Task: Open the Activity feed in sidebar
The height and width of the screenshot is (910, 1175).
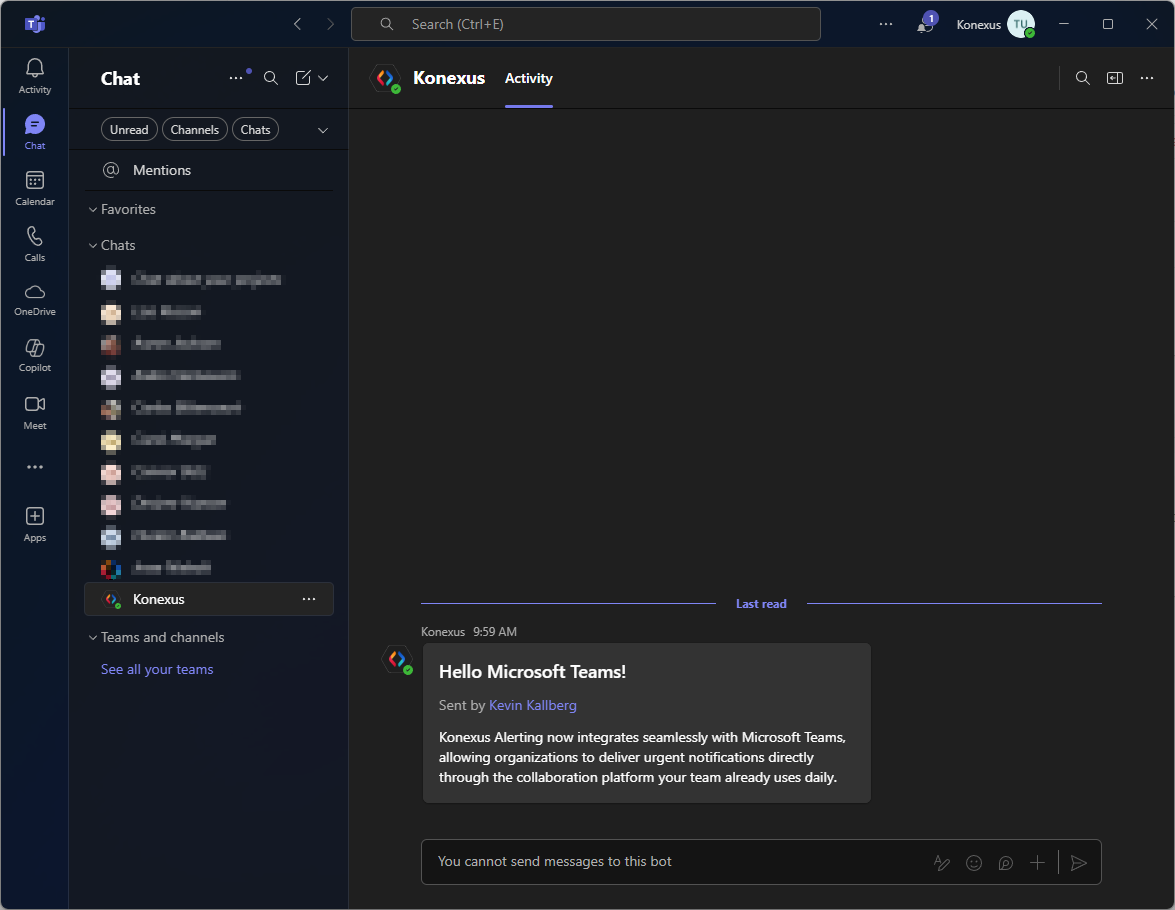Action: pyautogui.click(x=35, y=76)
